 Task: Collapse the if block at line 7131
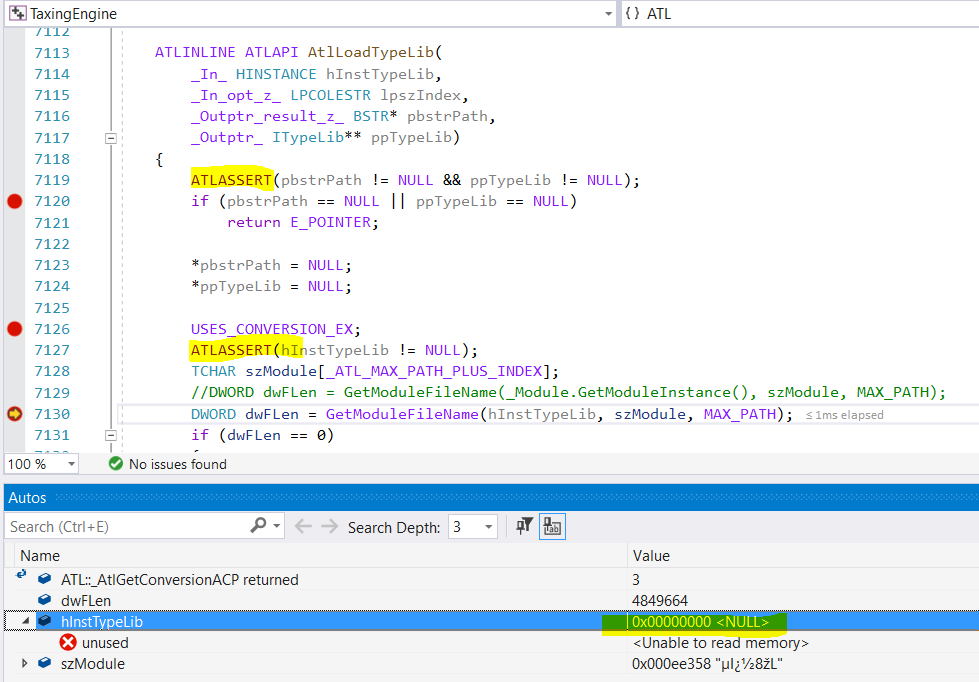point(111,435)
